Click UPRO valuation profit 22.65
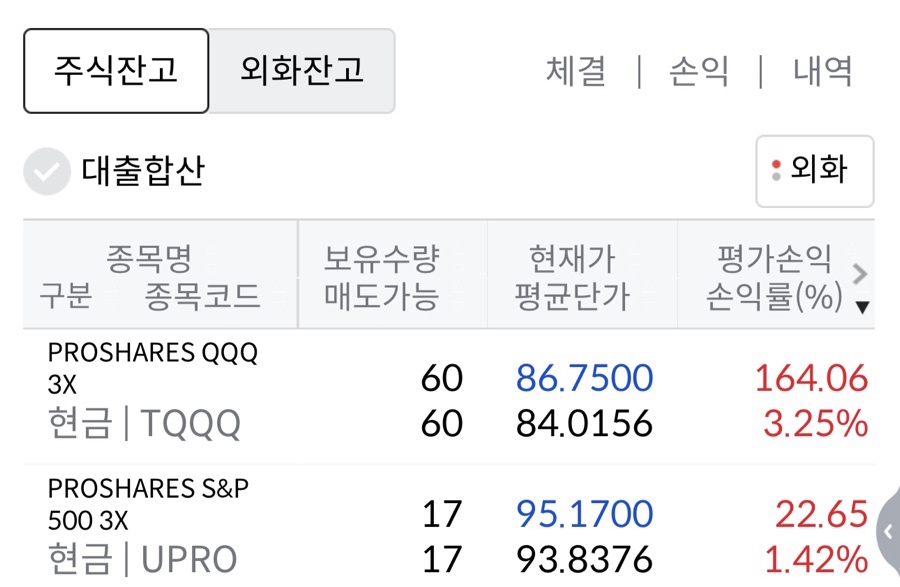The image size is (900, 587). tap(821, 514)
